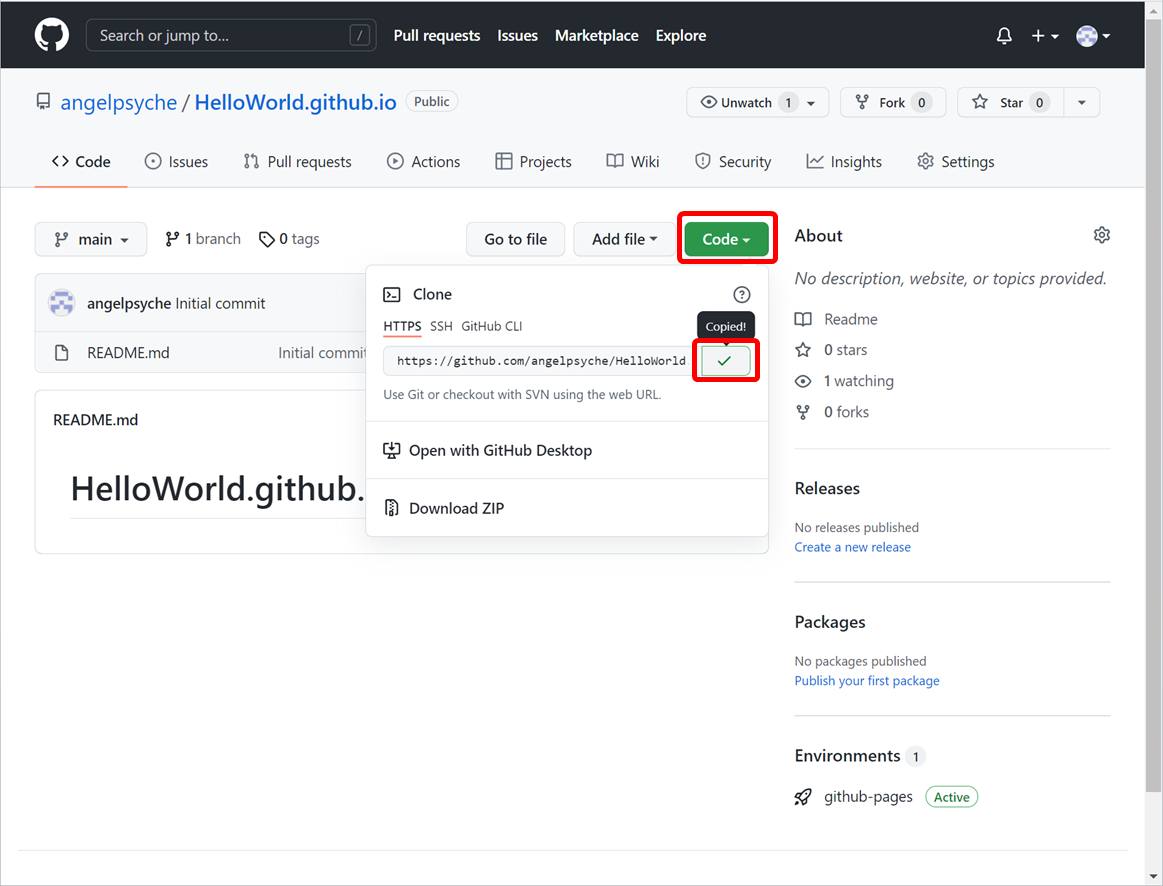Open the plus create-new menu
The width and height of the screenshot is (1163, 886).
coord(1044,36)
